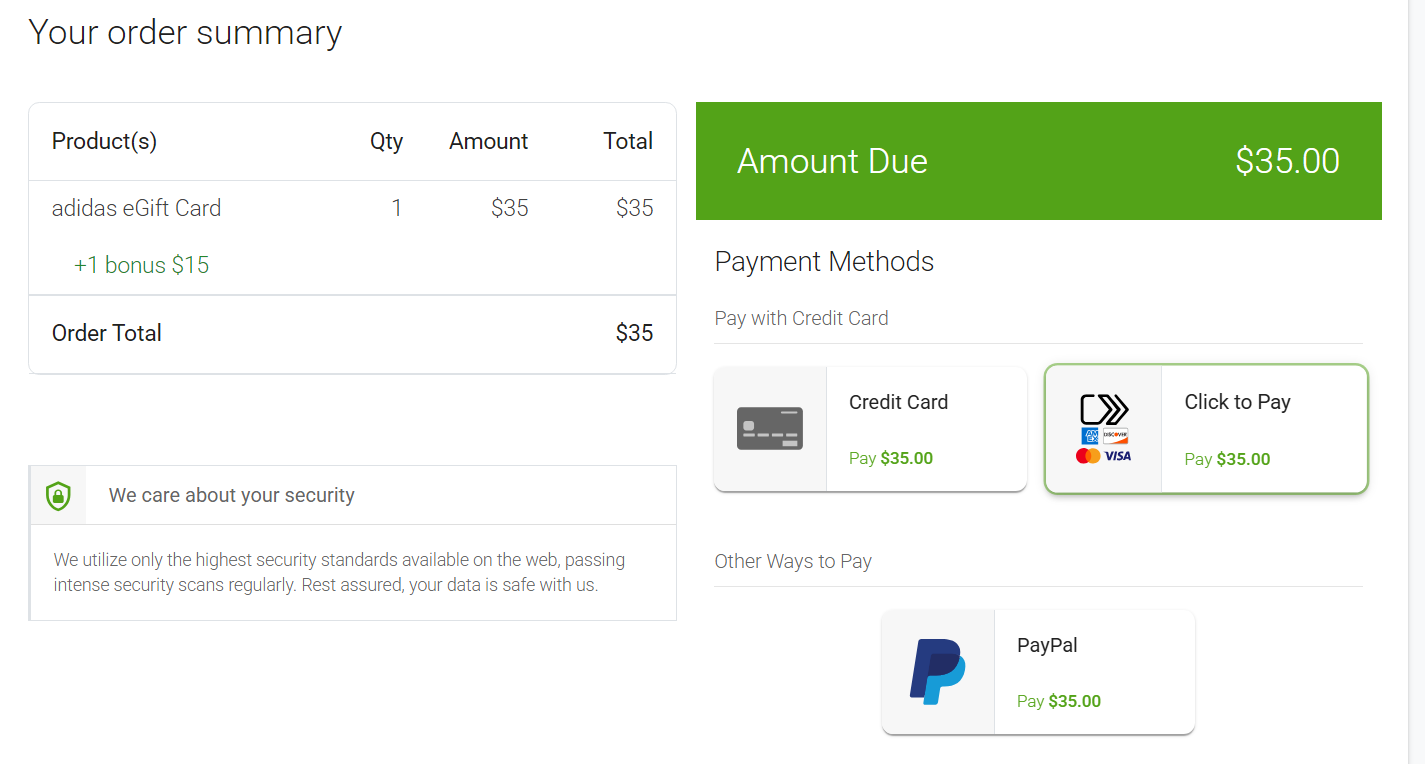The image size is (1425, 764).
Task: Click the adidas eGift Card product name
Action: (136, 208)
